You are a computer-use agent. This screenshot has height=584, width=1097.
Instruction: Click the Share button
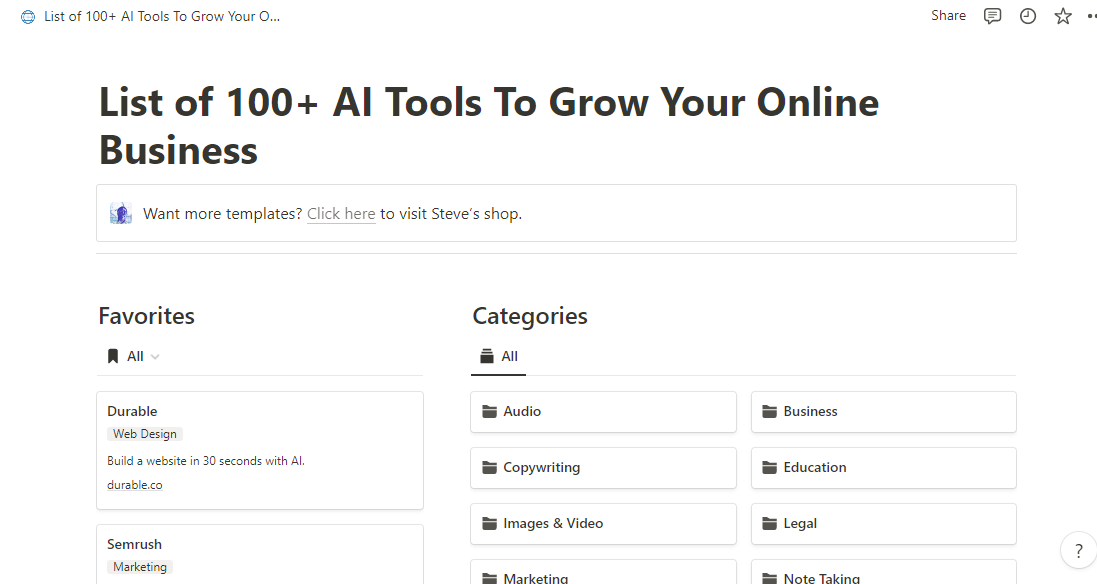(x=948, y=15)
